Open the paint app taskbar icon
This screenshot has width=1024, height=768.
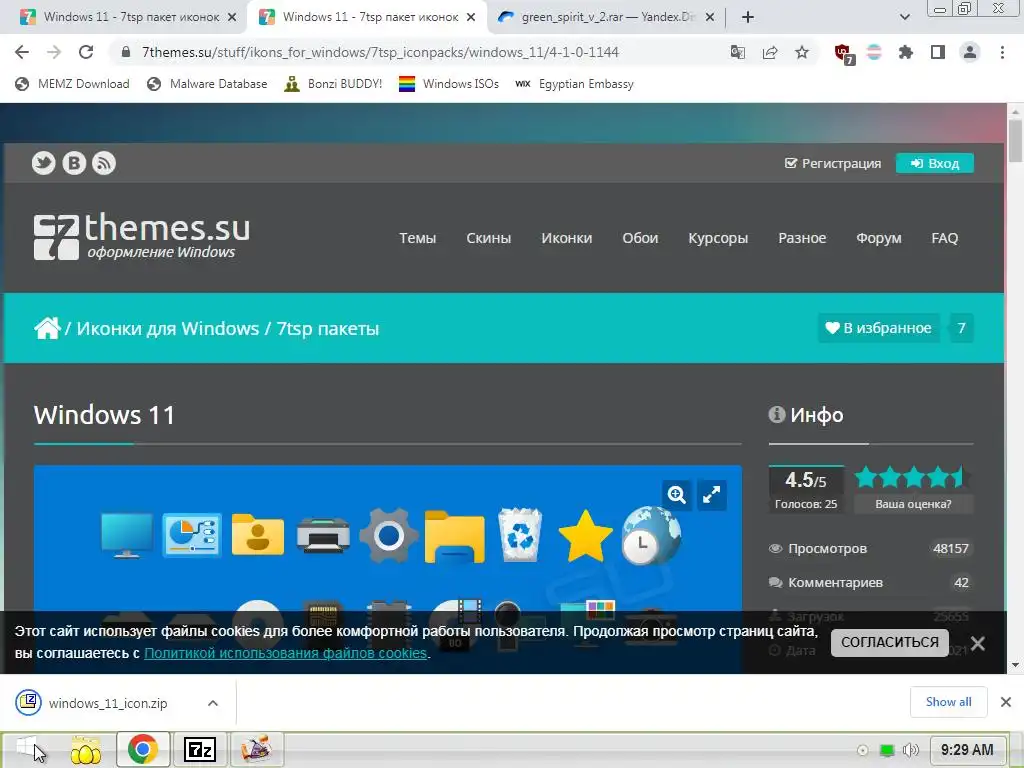(x=256, y=748)
